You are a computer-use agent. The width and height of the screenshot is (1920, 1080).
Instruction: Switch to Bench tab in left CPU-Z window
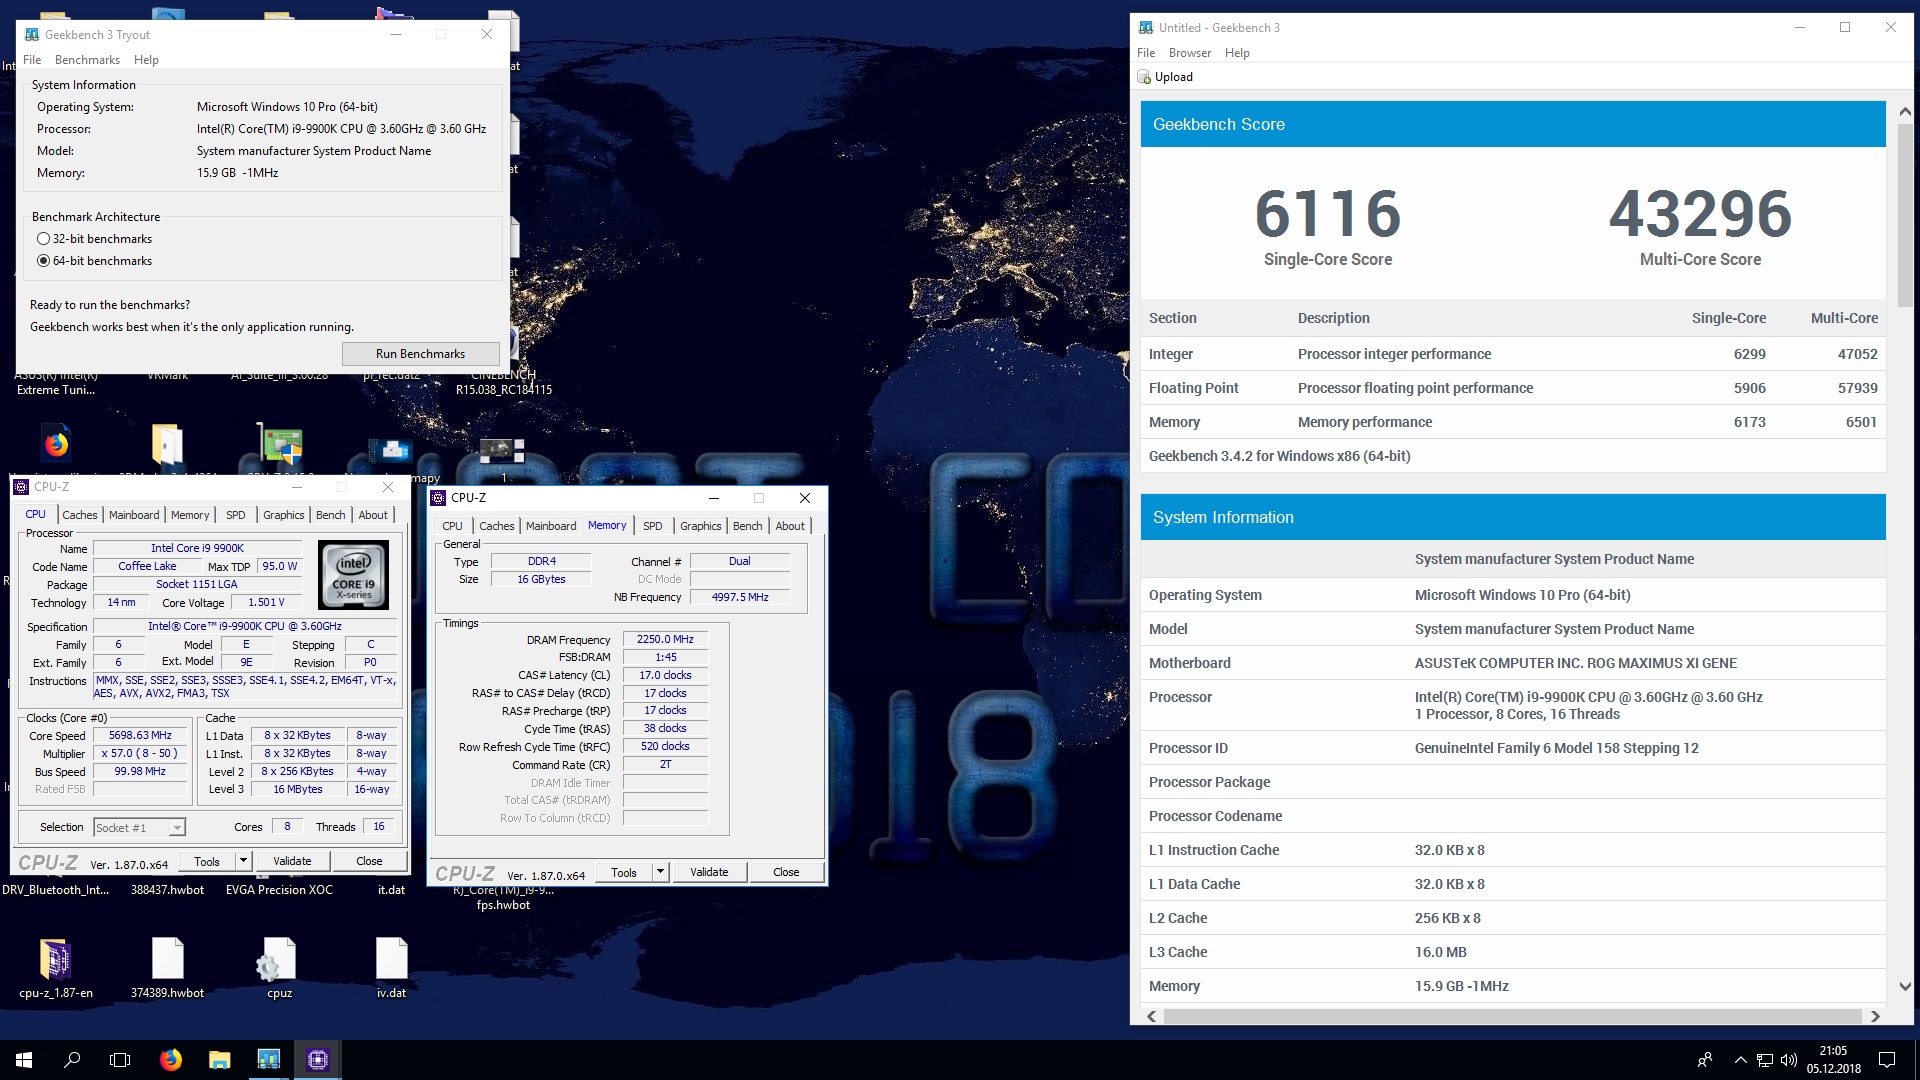(x=330, y=515)
